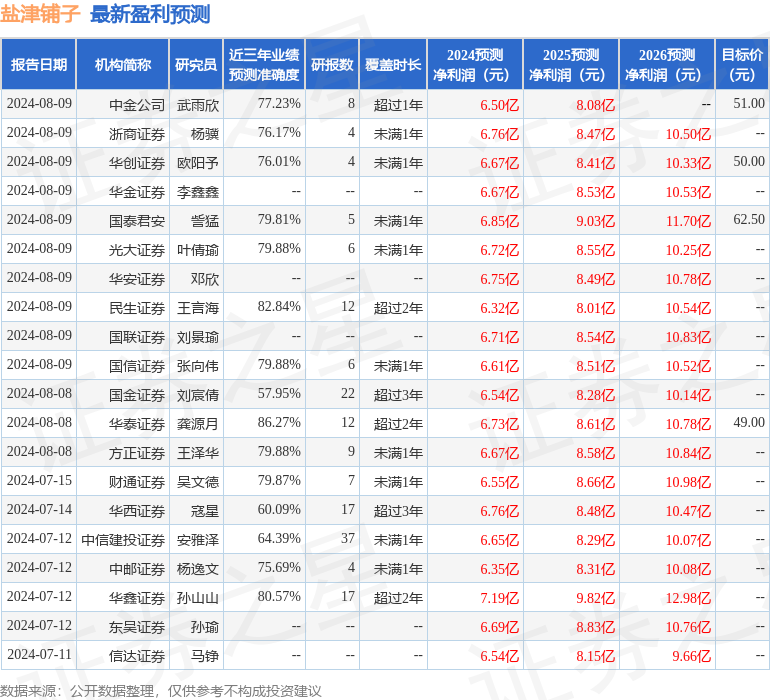
Task: Click report count 37 for 中信建投证券
Action: pyautogui.click(x=348, y=538)
